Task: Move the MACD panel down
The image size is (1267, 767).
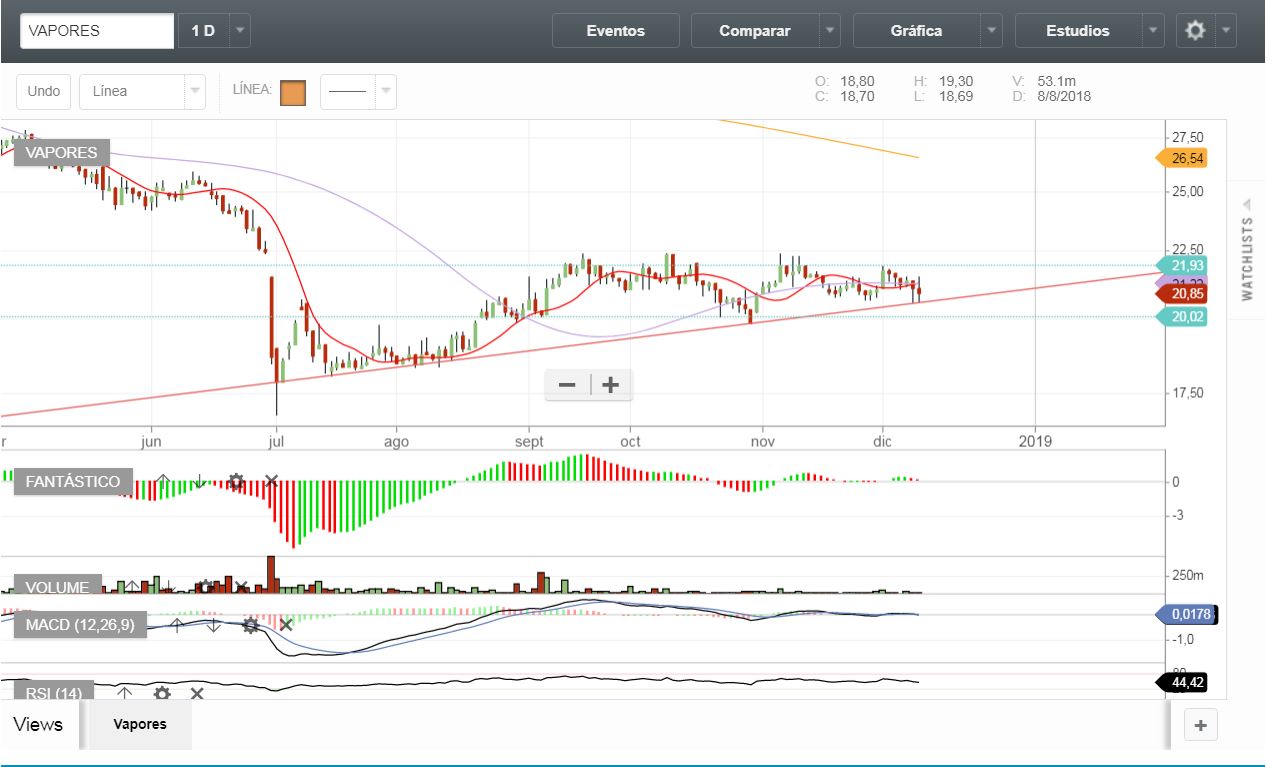Action: click(x=213, y=625)
